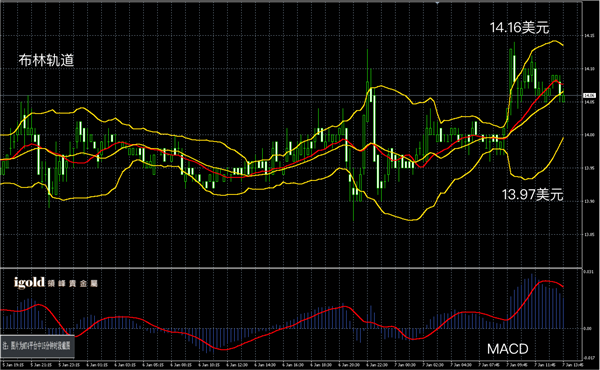
Task: Click the MACD 0.00 level axis label
Action: click(587, 328)
